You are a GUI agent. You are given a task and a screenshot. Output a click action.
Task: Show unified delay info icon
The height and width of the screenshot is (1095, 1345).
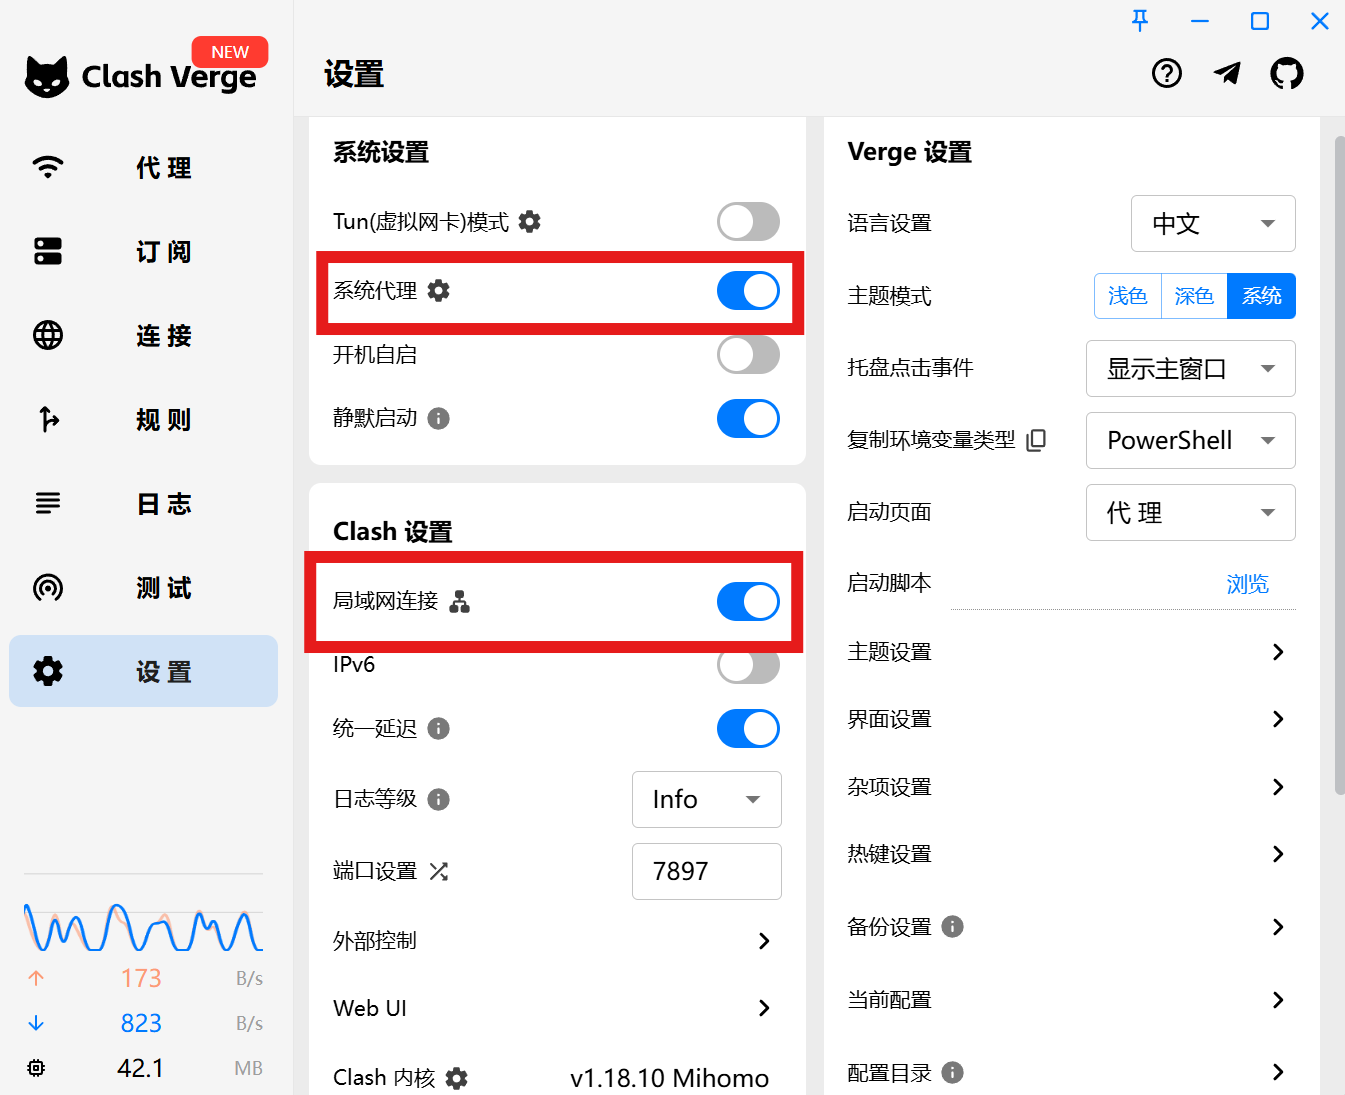click(438, 728)
